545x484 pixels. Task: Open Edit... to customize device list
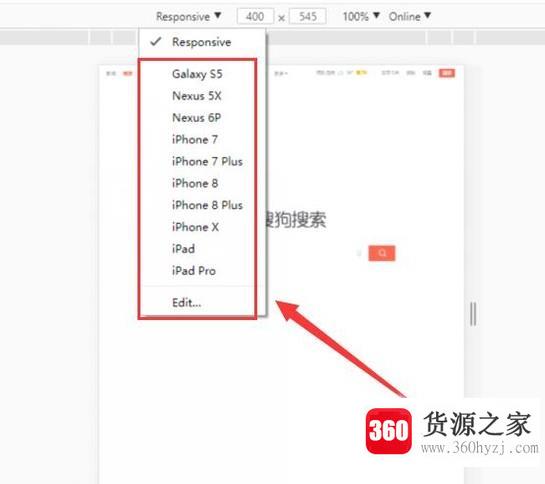[187, 303]
